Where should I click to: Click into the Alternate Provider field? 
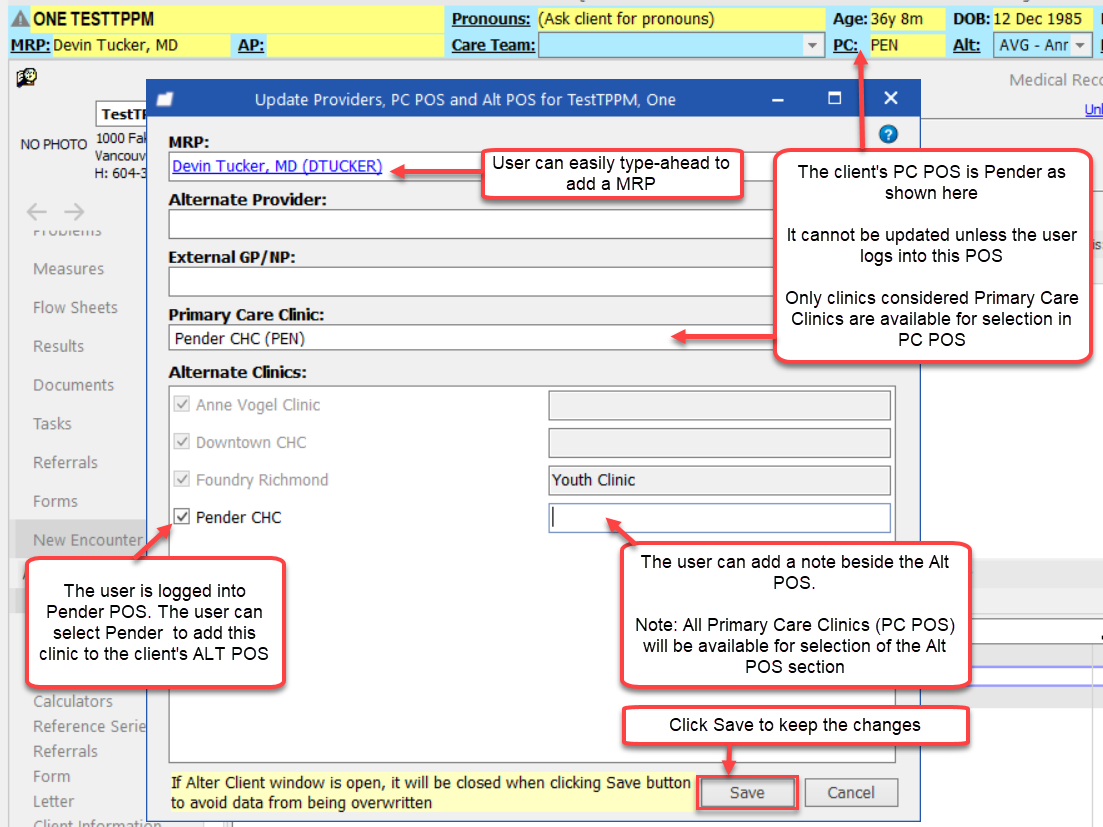pyautogui.click(x=471, y=225)
